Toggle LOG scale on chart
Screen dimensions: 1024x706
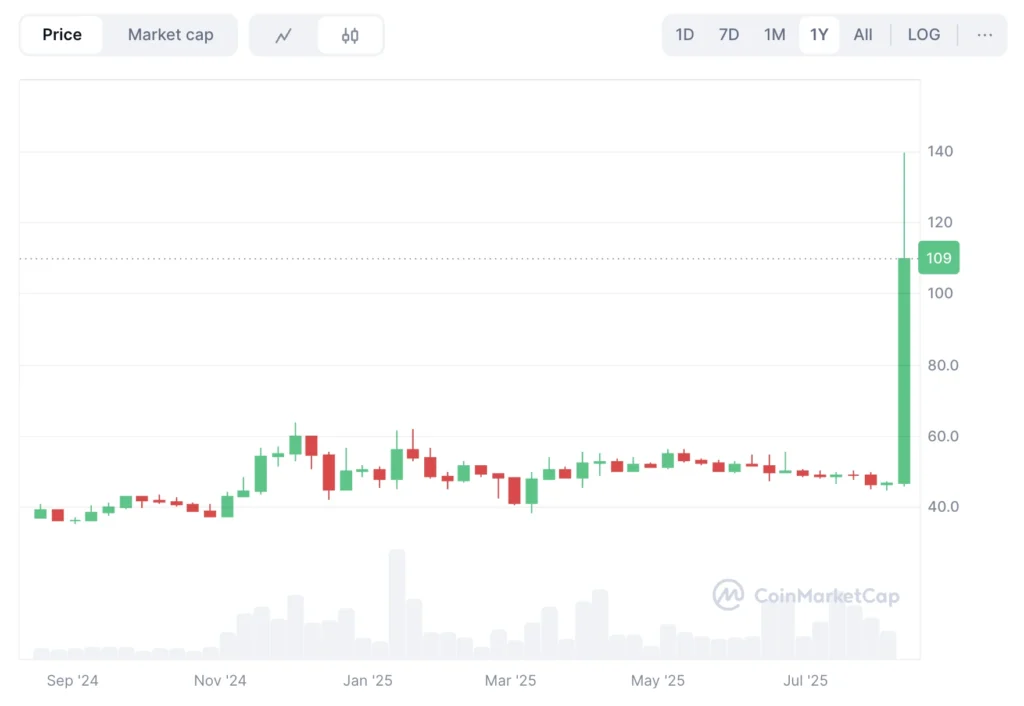(x=923, y=35)
